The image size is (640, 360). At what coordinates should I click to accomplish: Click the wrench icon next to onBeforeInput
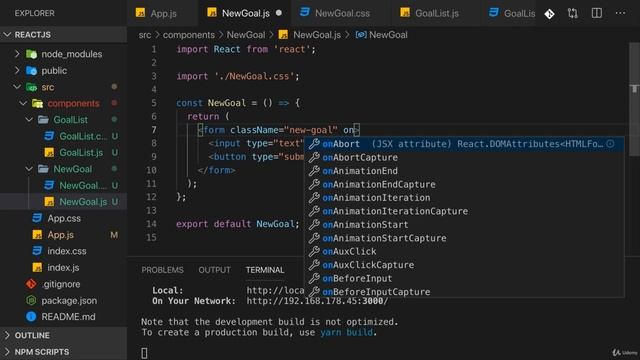[314, 278]
